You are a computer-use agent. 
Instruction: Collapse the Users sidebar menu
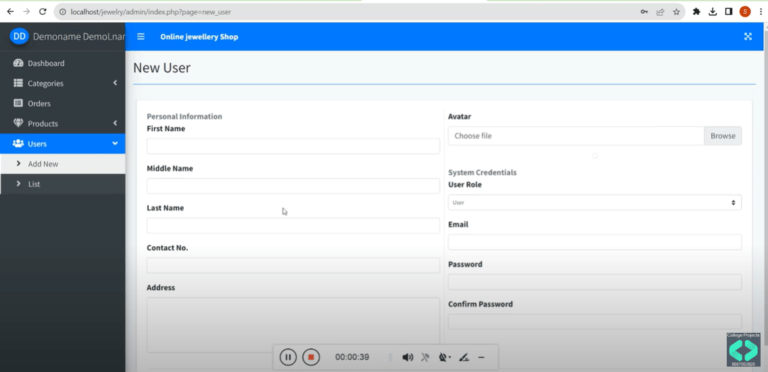[x=63, y=143]
